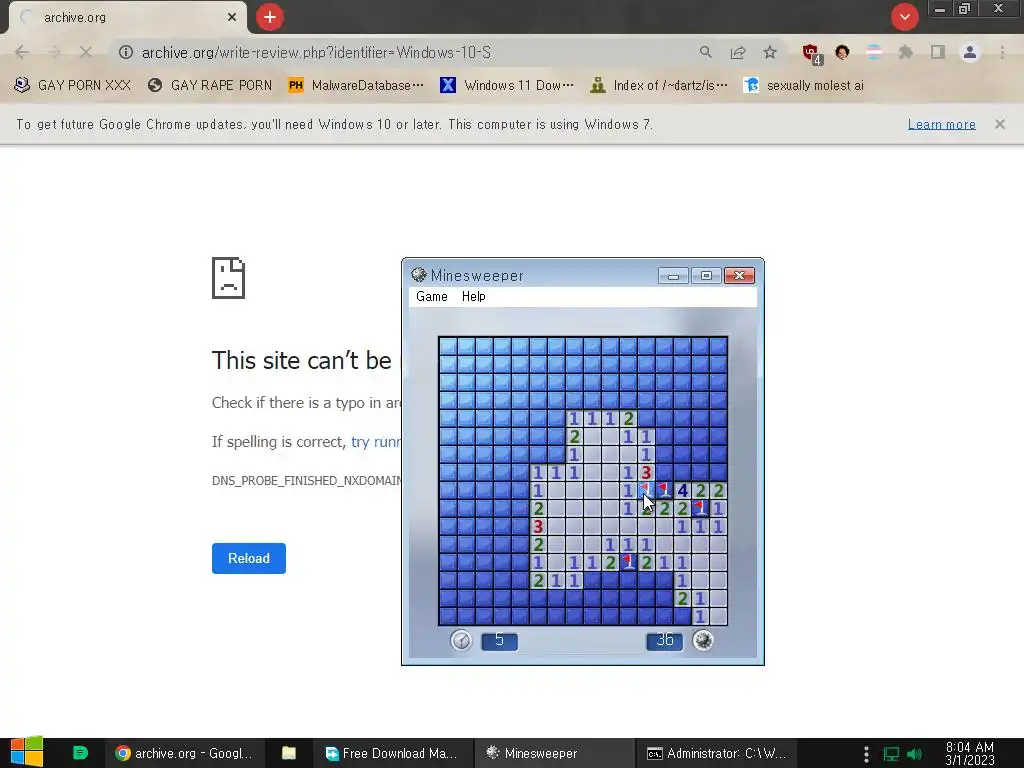The height and width of the screenshot is (768, 1024).
Task: Open the Chrome profile avatar button
Action: click(x=970, y=52)
